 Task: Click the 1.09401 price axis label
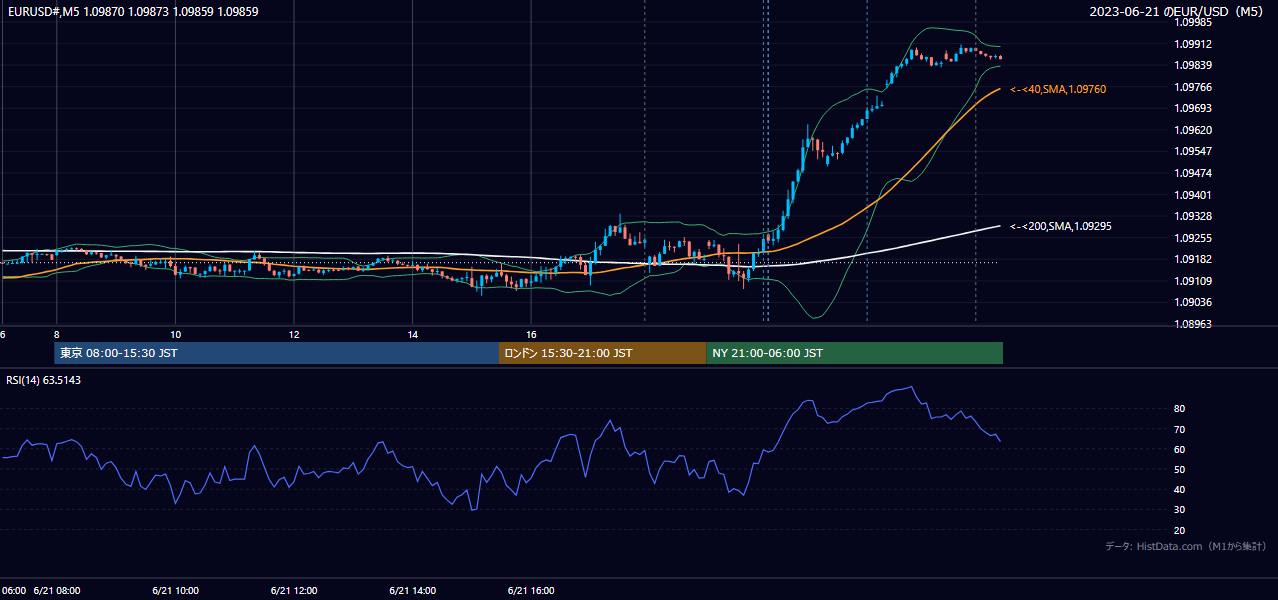pyautogui.click(x=1194, y=195)
